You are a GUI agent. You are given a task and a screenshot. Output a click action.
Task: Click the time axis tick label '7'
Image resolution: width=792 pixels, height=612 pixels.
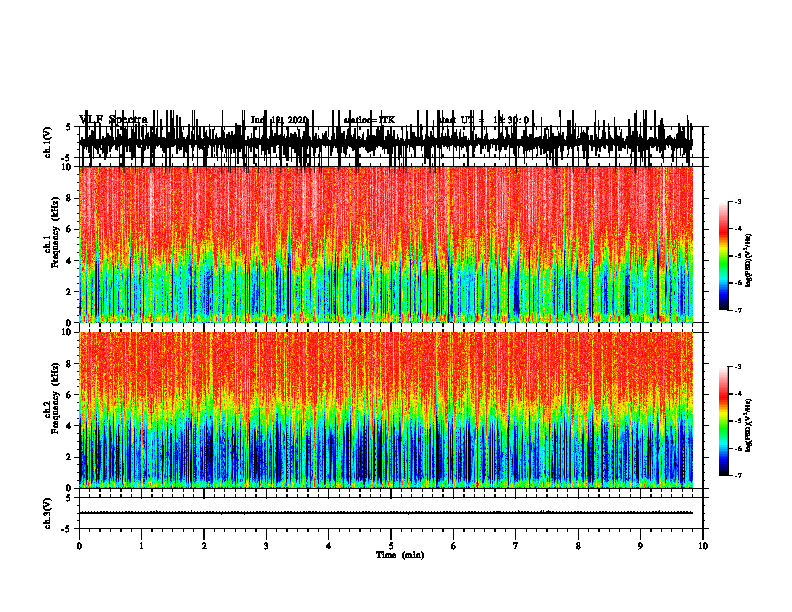tap(516, 546)
